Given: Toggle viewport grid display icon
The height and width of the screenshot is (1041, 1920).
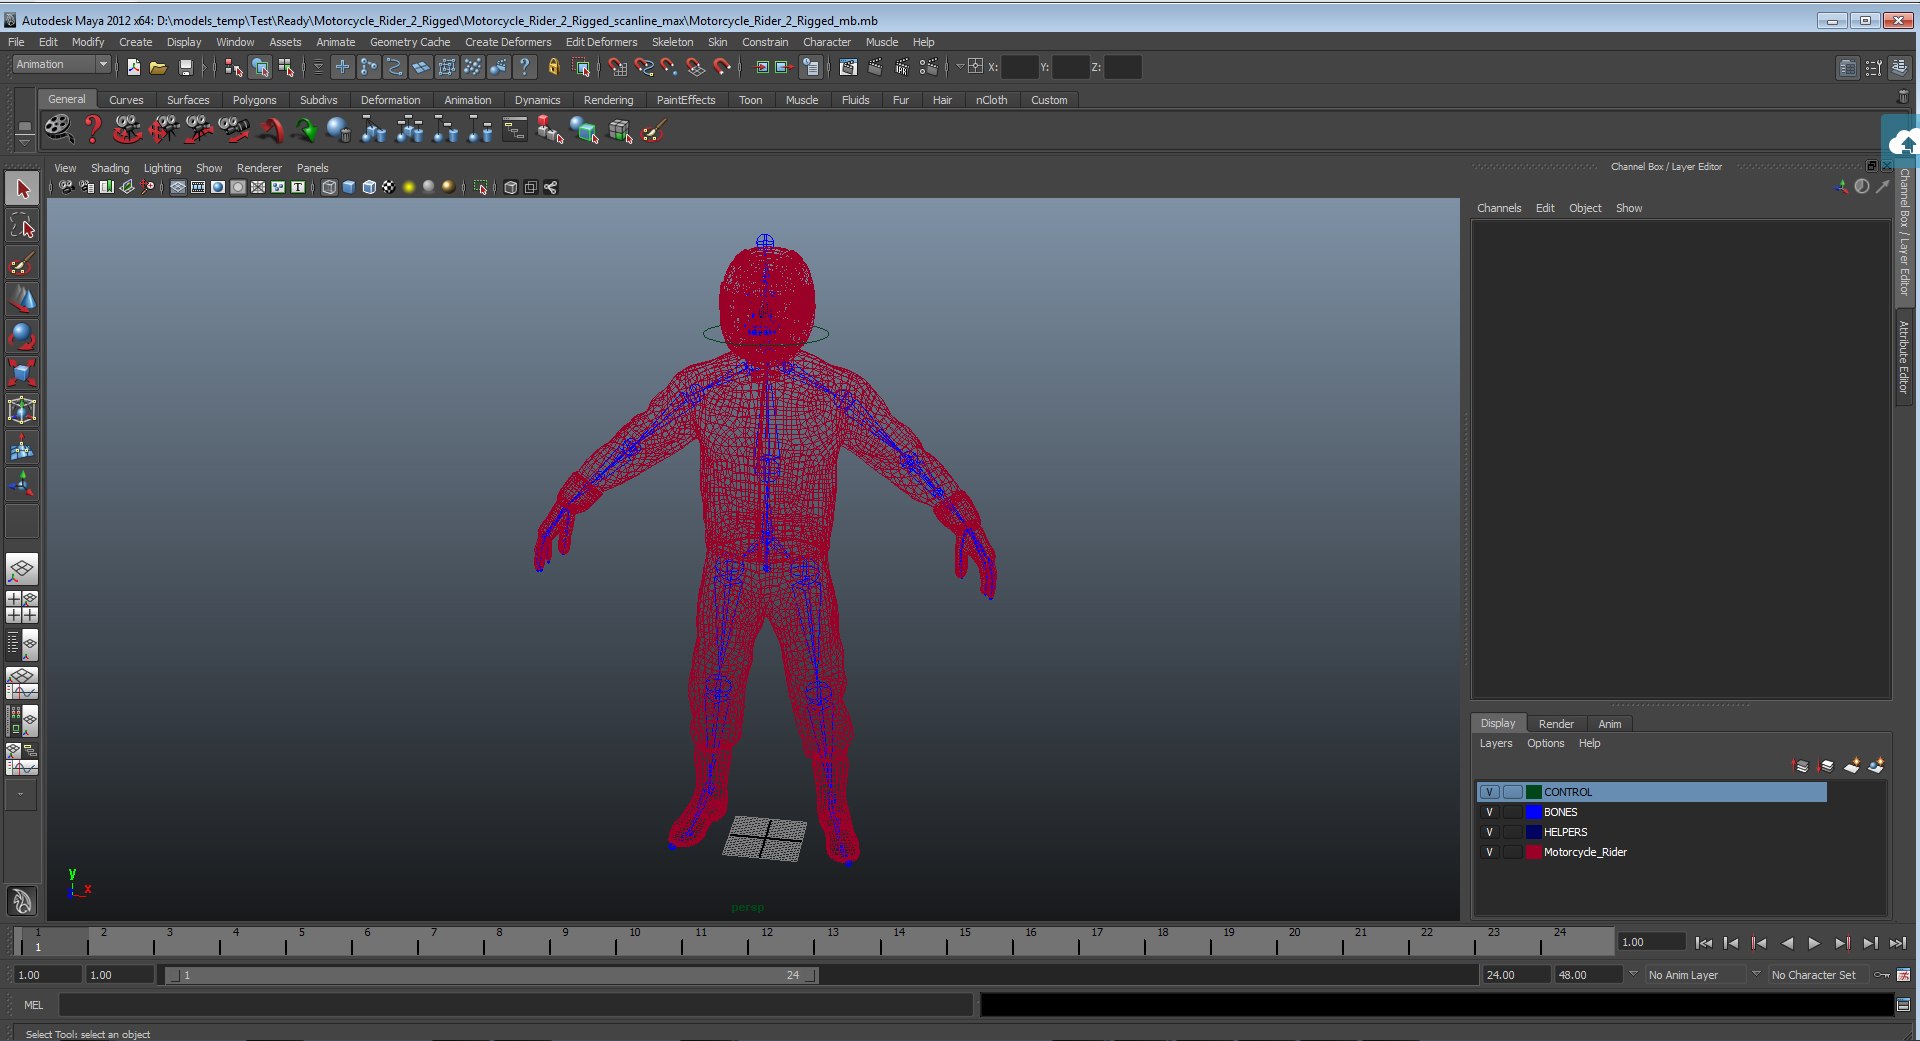Looking at the screenshot, I should click(178, 187).
